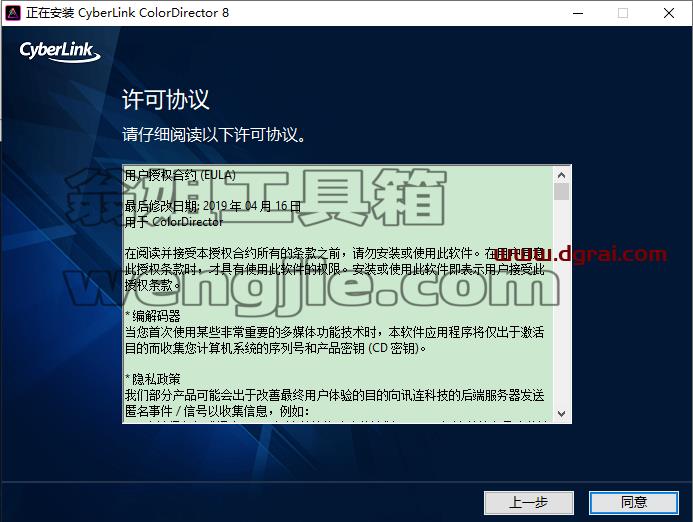Click the CyberLink logo
This screenshot has width=693, height=522.
(x=60, y=51)
